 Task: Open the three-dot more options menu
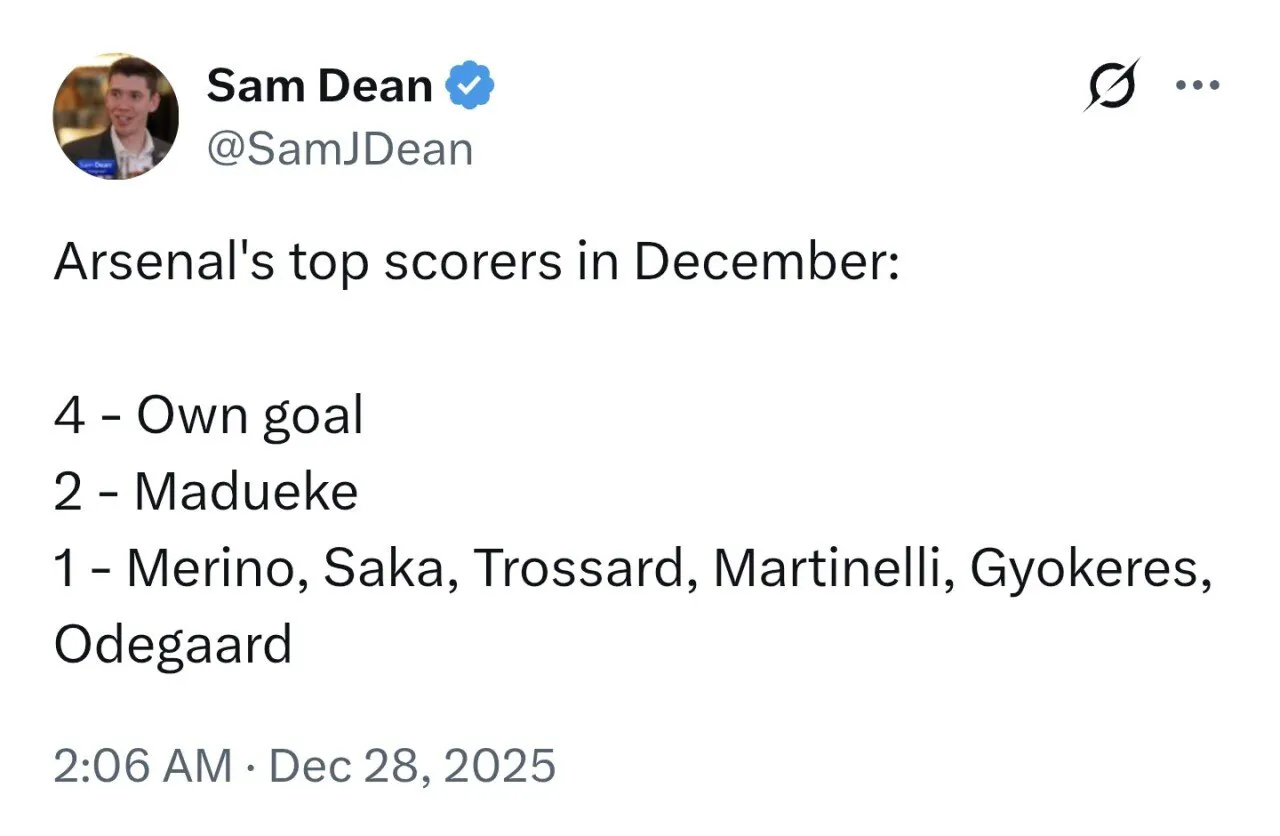click(x=1198, y=85)
